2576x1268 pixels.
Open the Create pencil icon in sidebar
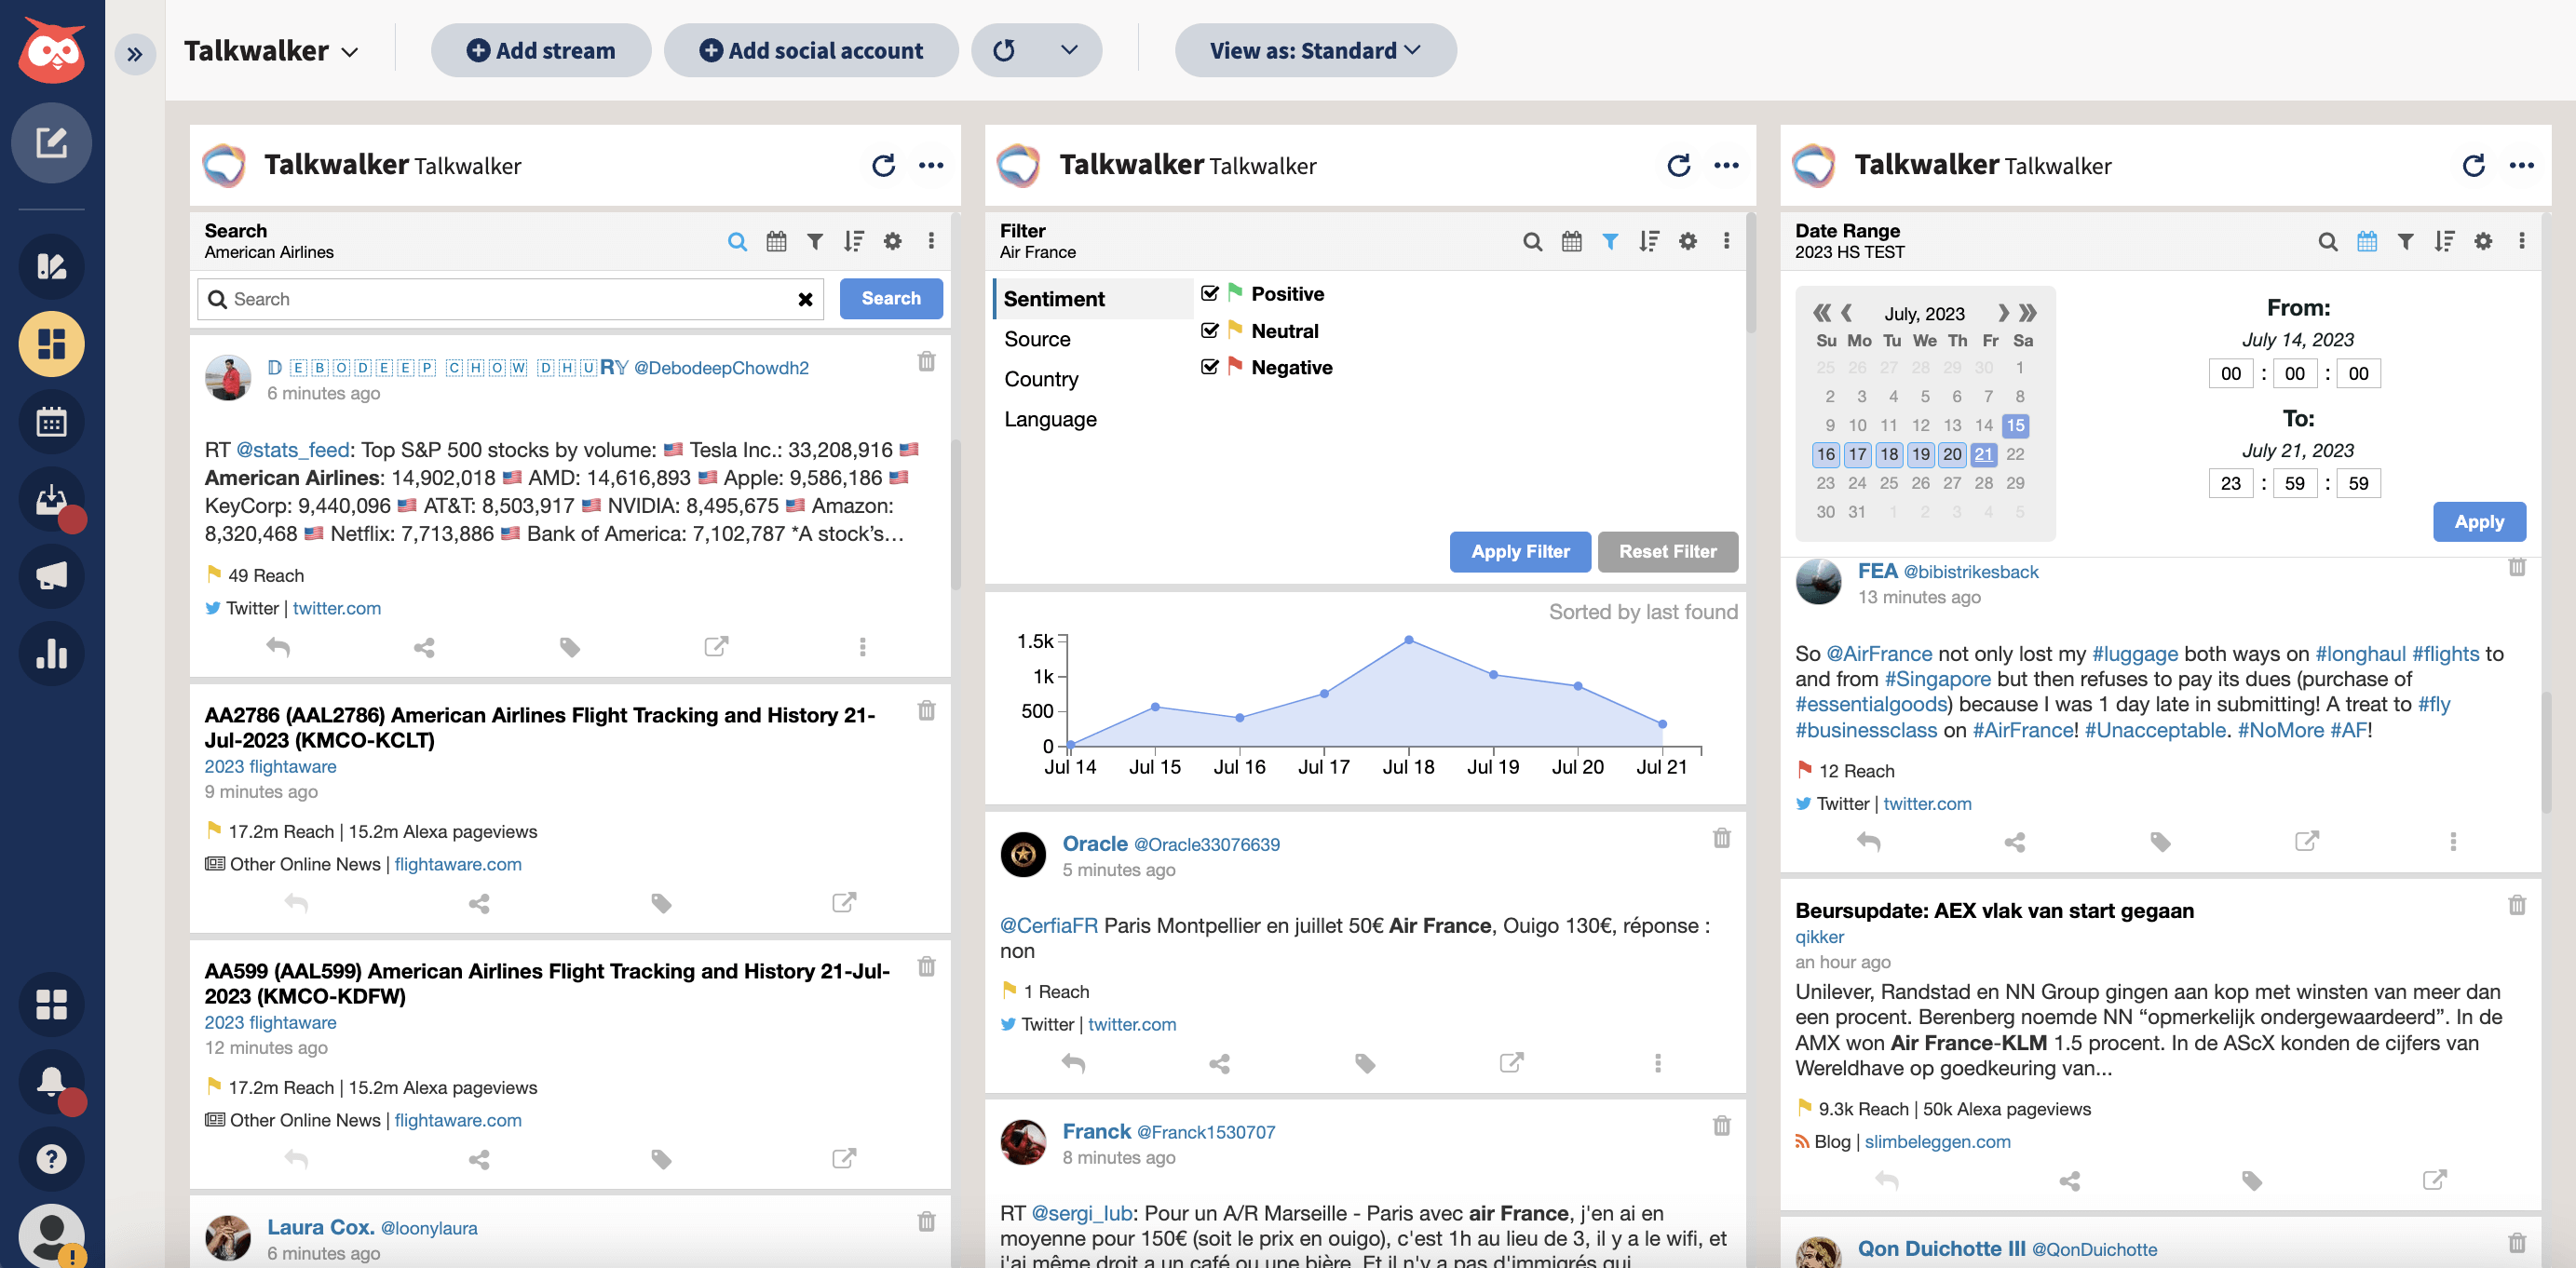[x=51, y=266]
